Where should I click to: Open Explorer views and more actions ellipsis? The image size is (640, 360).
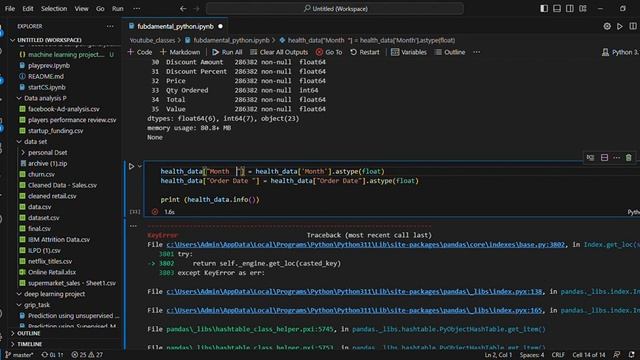coord(110,27)
